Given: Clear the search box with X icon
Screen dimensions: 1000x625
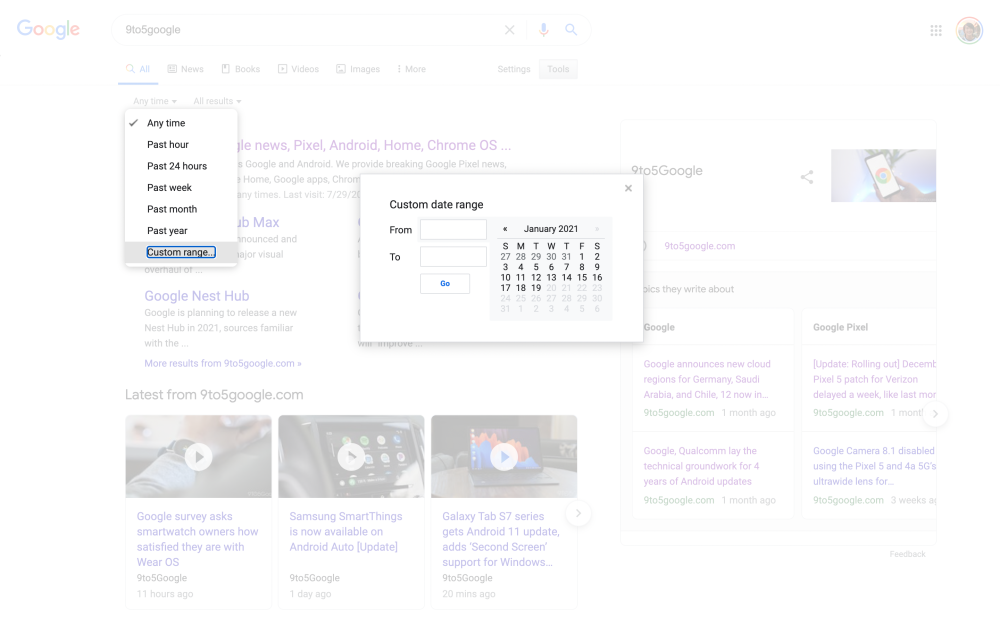Looking at the screenshot, I should tap(510, 30).
